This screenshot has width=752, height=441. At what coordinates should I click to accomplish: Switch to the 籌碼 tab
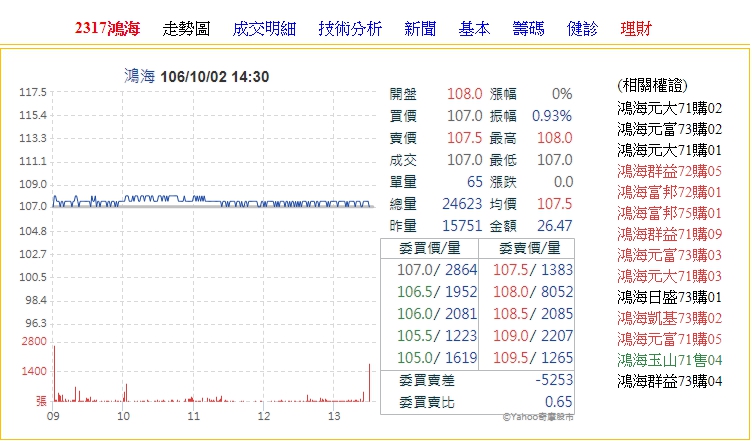coord(529,29)
